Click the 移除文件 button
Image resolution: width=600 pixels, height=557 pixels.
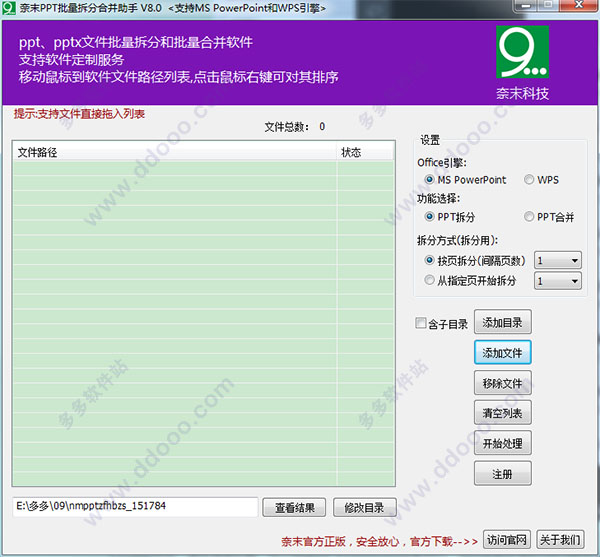[x=502, y=383]
